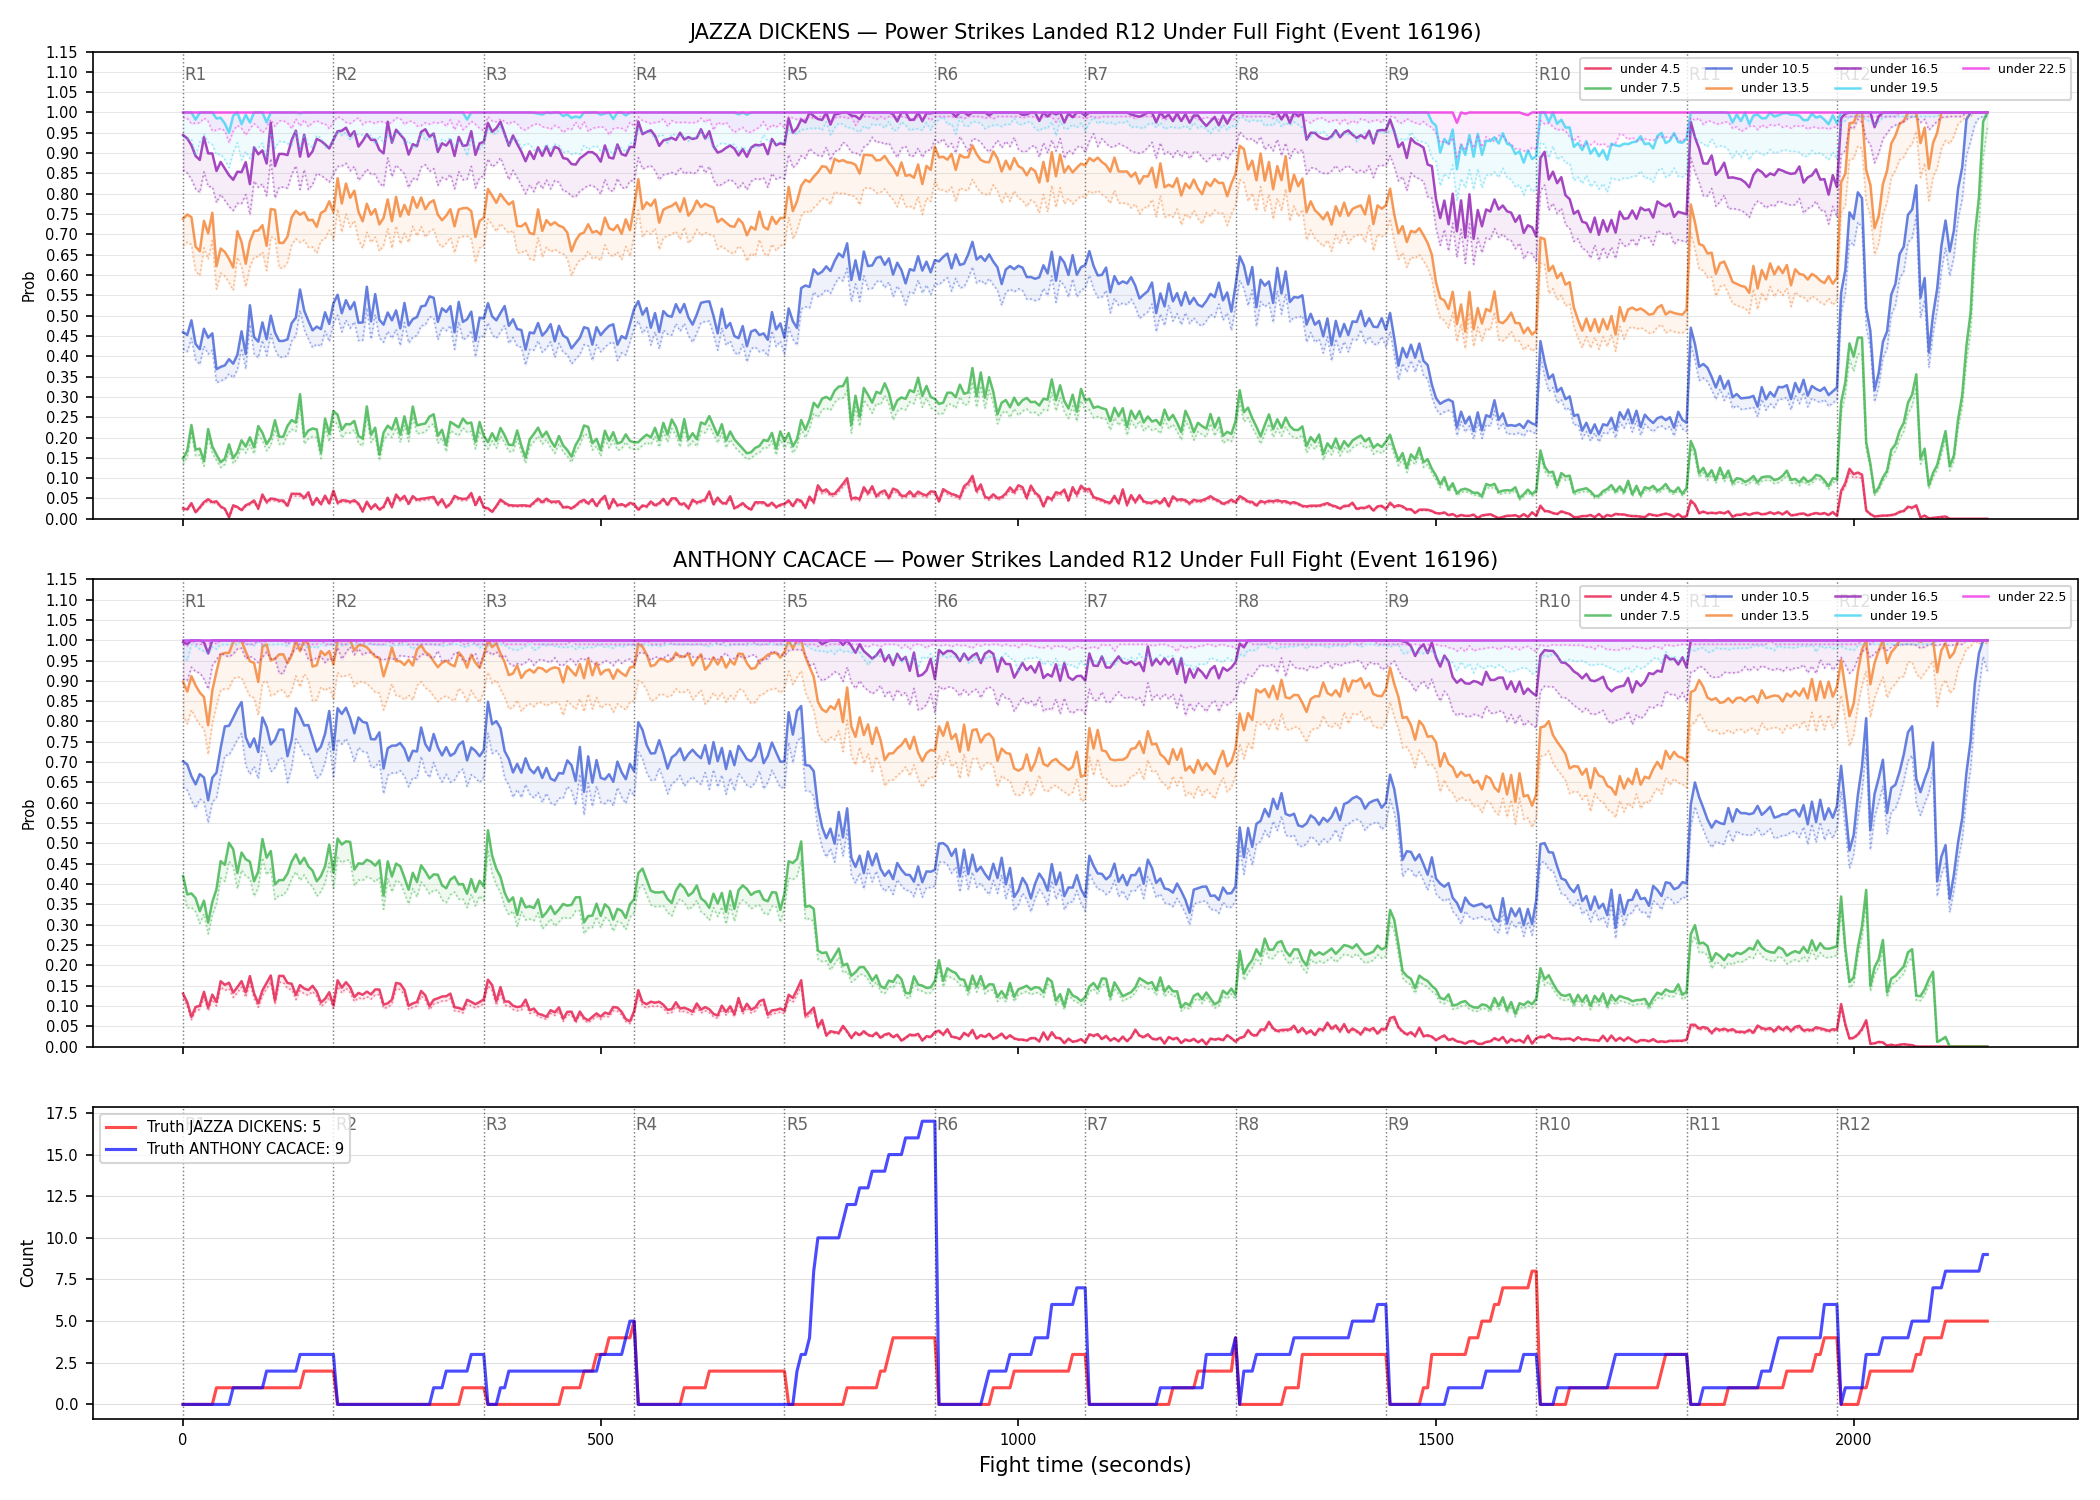Select 'under 7.5' legend entry in middle chart
The image size is (2100, 1500).
1633,616
